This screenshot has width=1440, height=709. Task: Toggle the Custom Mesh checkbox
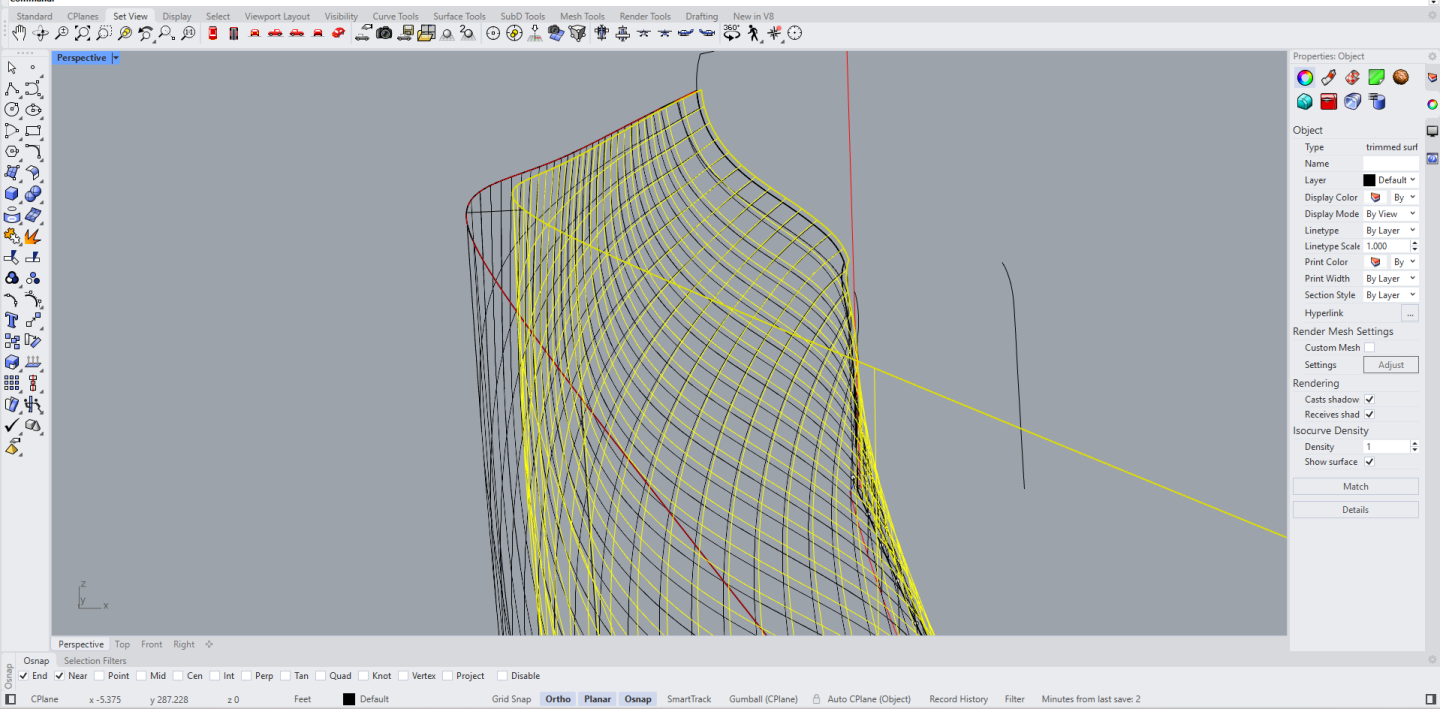[1369, 348]
